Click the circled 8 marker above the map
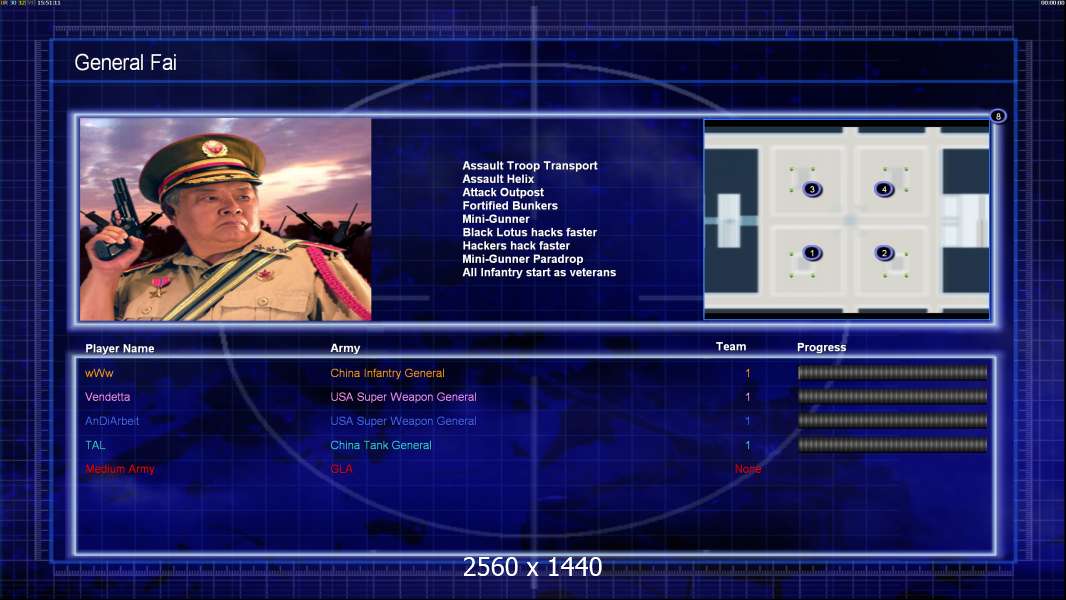This screenshot has height=600, width=1066. pyautogui.click(x=997, y=116)
